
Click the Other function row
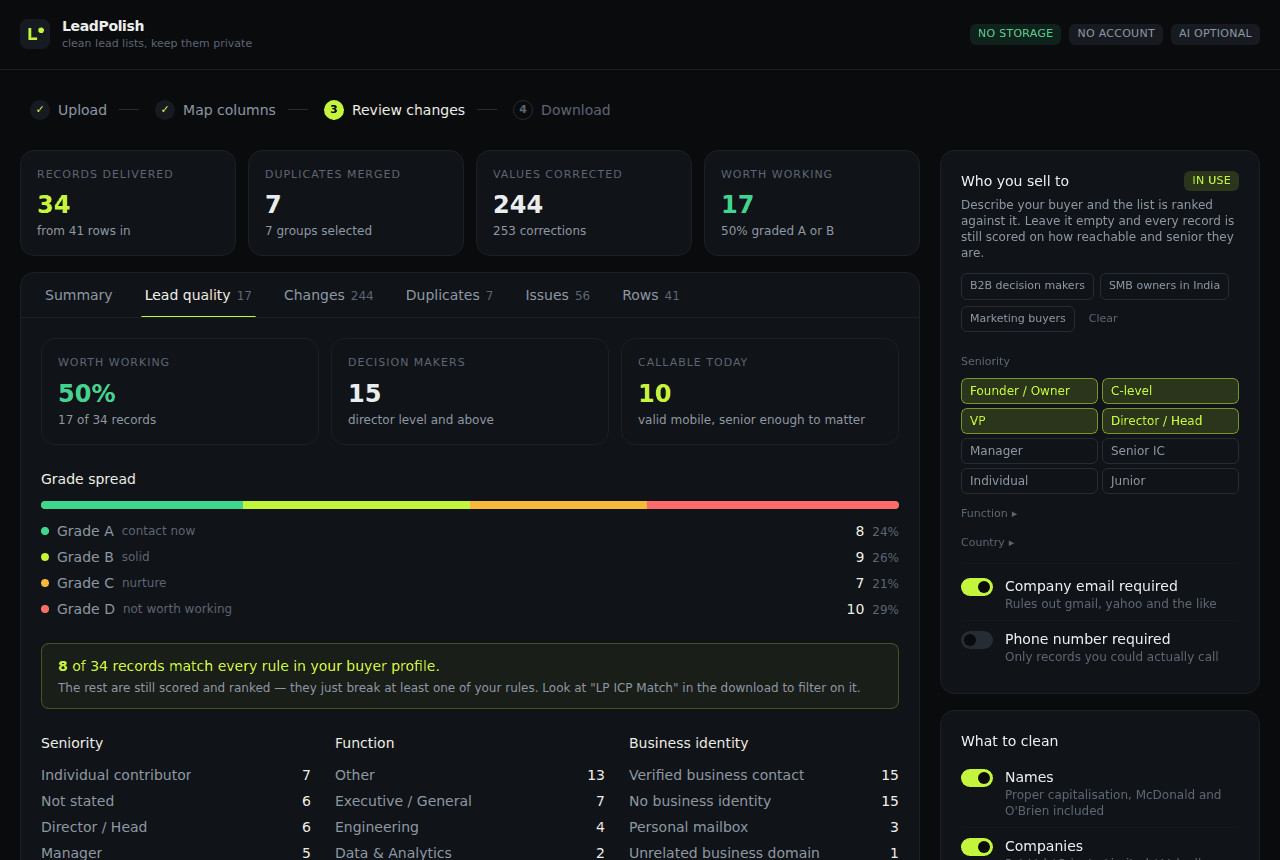click(x=470, y=775)
